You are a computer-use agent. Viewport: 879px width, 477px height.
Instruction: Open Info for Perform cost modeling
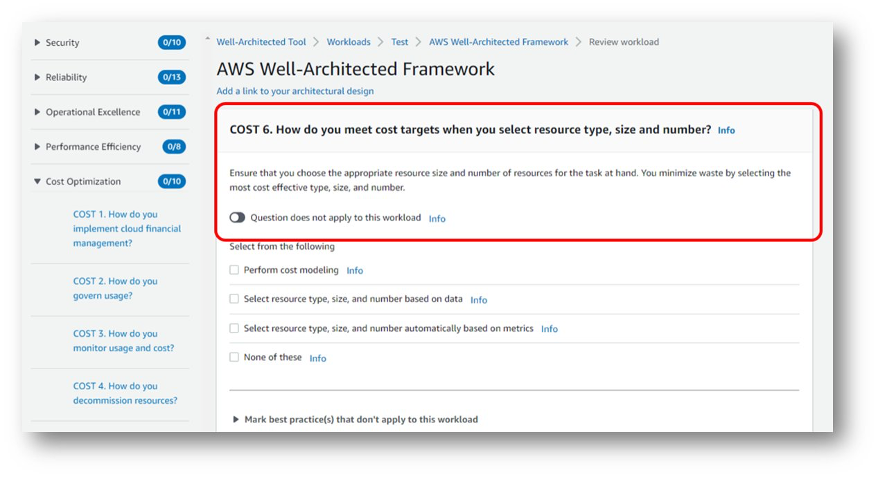click(x=355, y=271)
